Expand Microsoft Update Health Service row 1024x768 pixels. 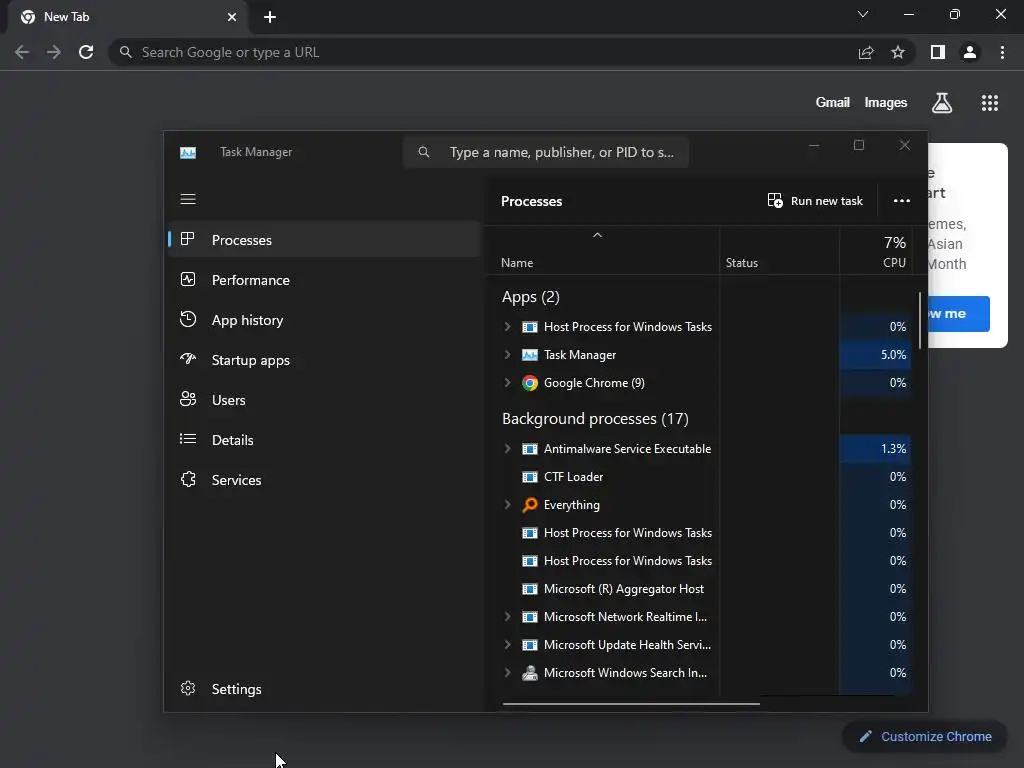pos(507,645)
